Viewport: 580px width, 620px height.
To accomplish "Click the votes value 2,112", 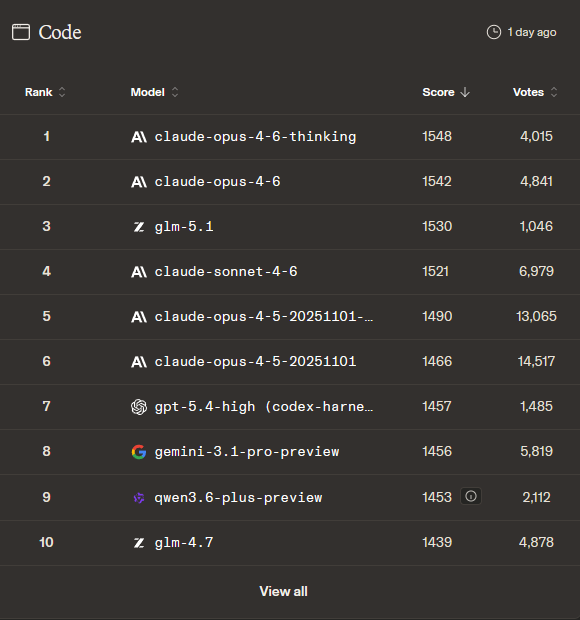I will coord(537,498).
